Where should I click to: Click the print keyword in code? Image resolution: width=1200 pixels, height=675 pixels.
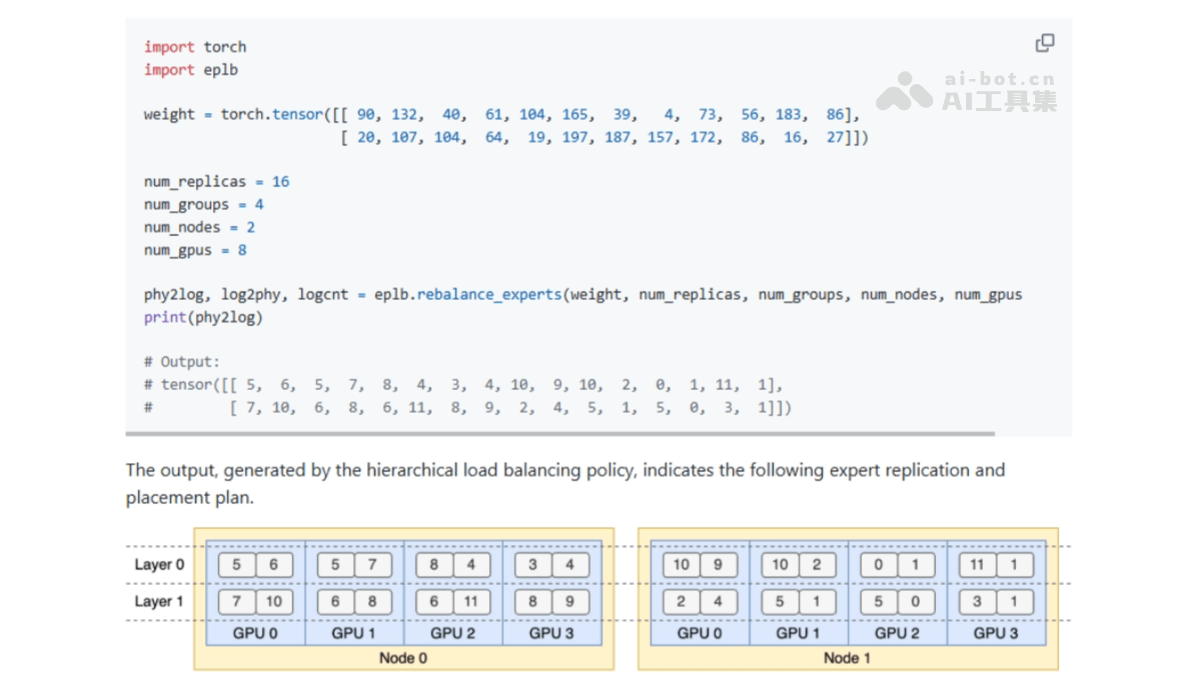(165, 317)
